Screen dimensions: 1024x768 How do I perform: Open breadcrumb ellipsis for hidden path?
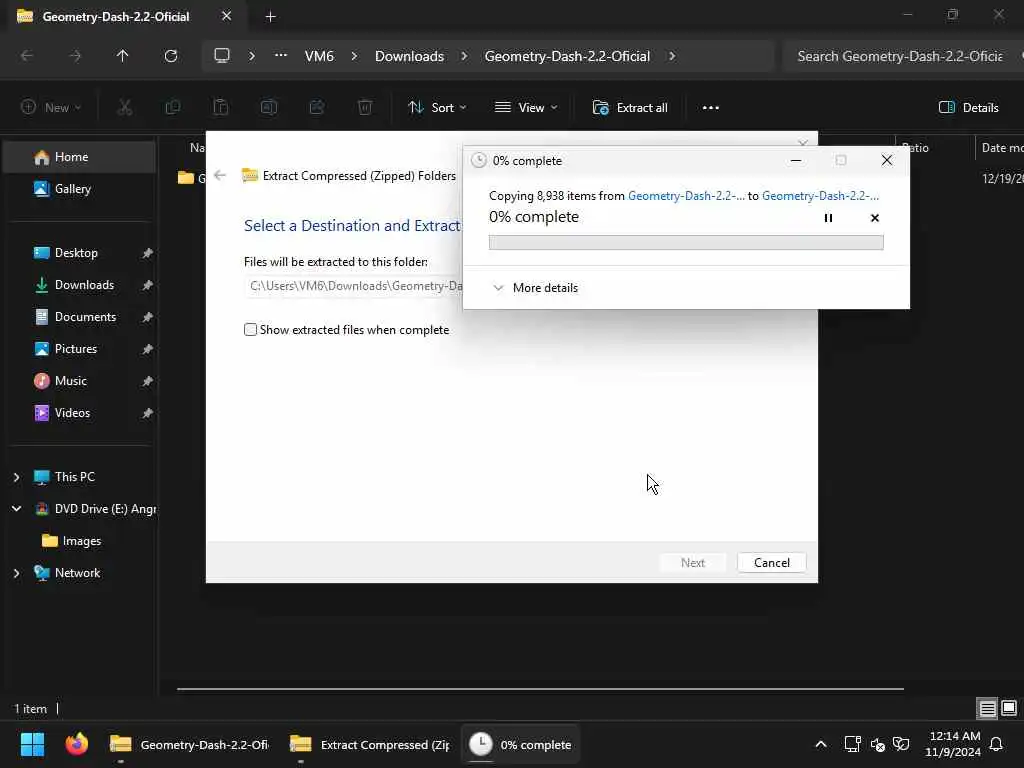[x=281, y=56]
